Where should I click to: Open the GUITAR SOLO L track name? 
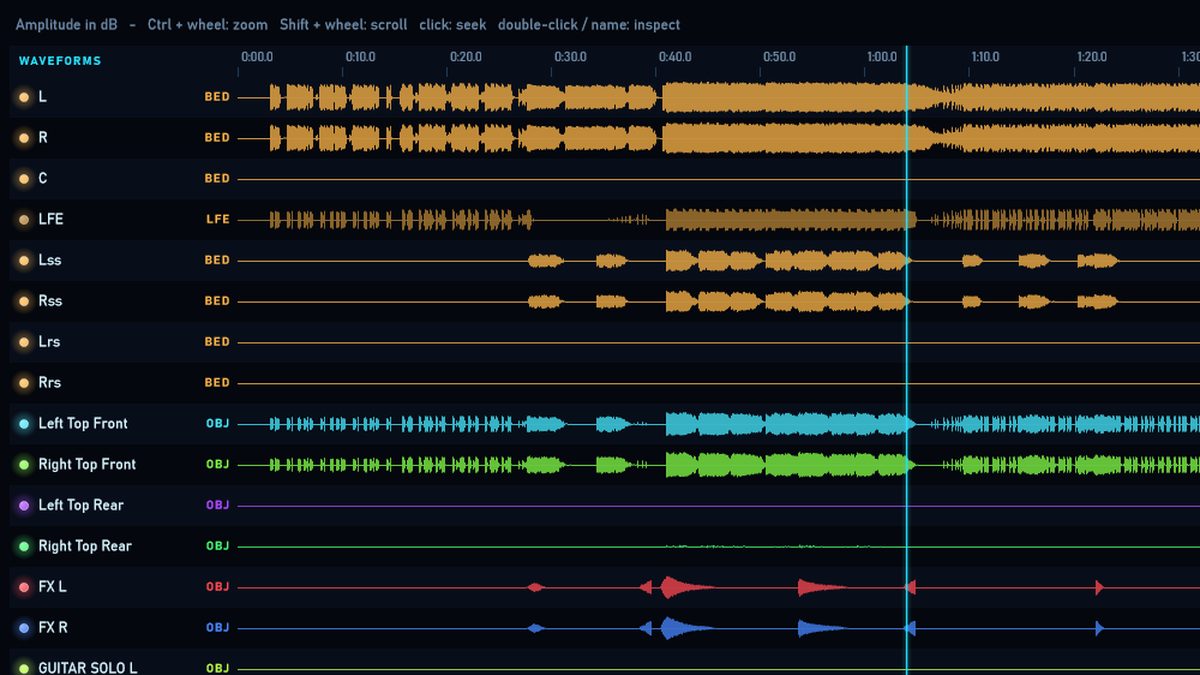[88, 667]
